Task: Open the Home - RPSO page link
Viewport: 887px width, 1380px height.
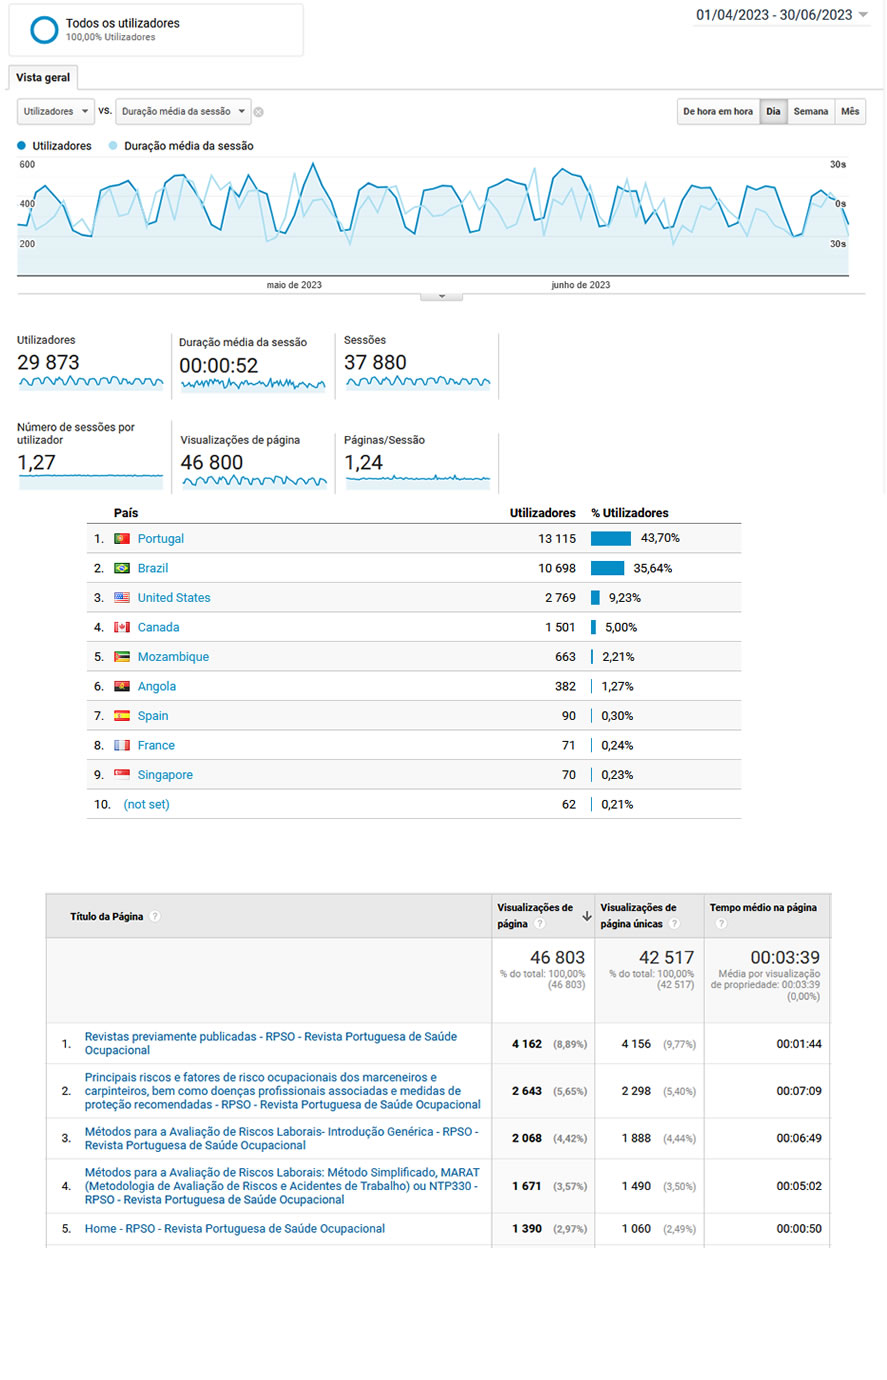Action: [x=234, y=1229]
